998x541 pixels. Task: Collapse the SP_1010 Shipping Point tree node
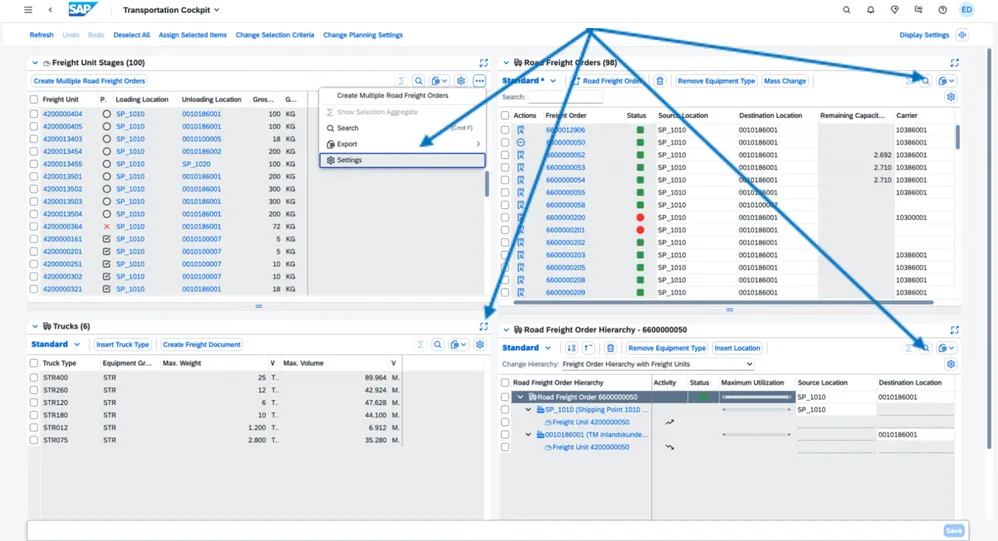(x=528, y=409)
